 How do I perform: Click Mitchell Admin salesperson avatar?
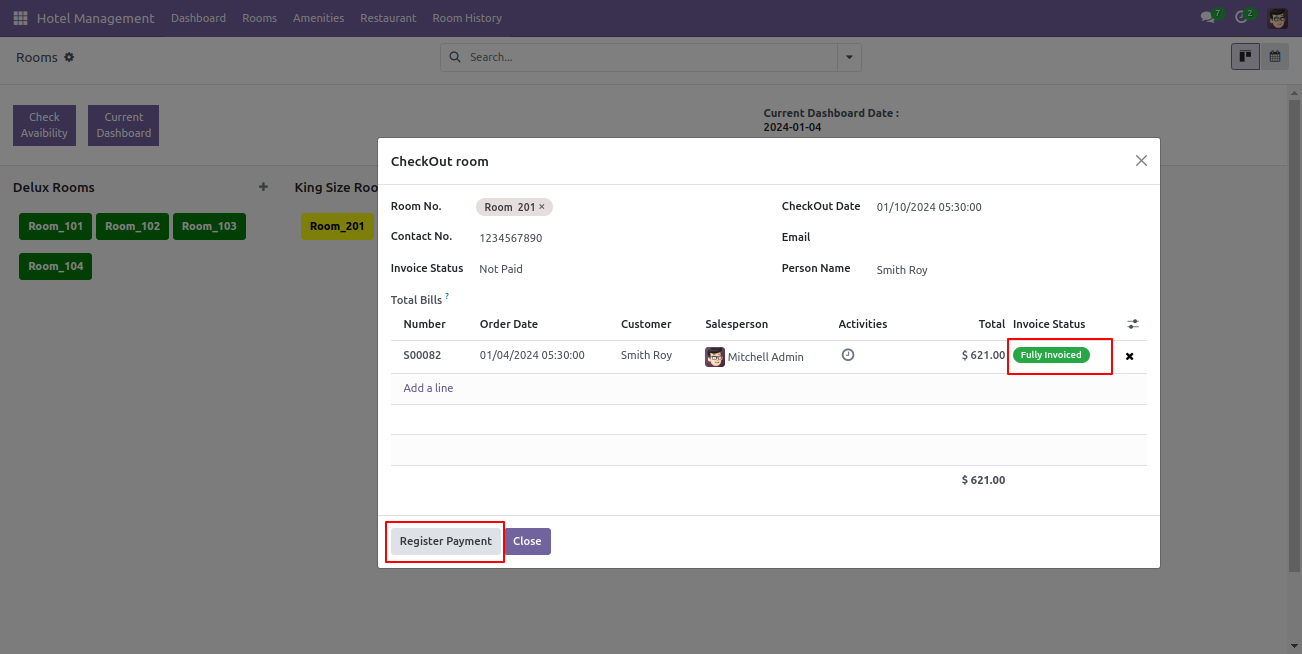coord(715,356)
